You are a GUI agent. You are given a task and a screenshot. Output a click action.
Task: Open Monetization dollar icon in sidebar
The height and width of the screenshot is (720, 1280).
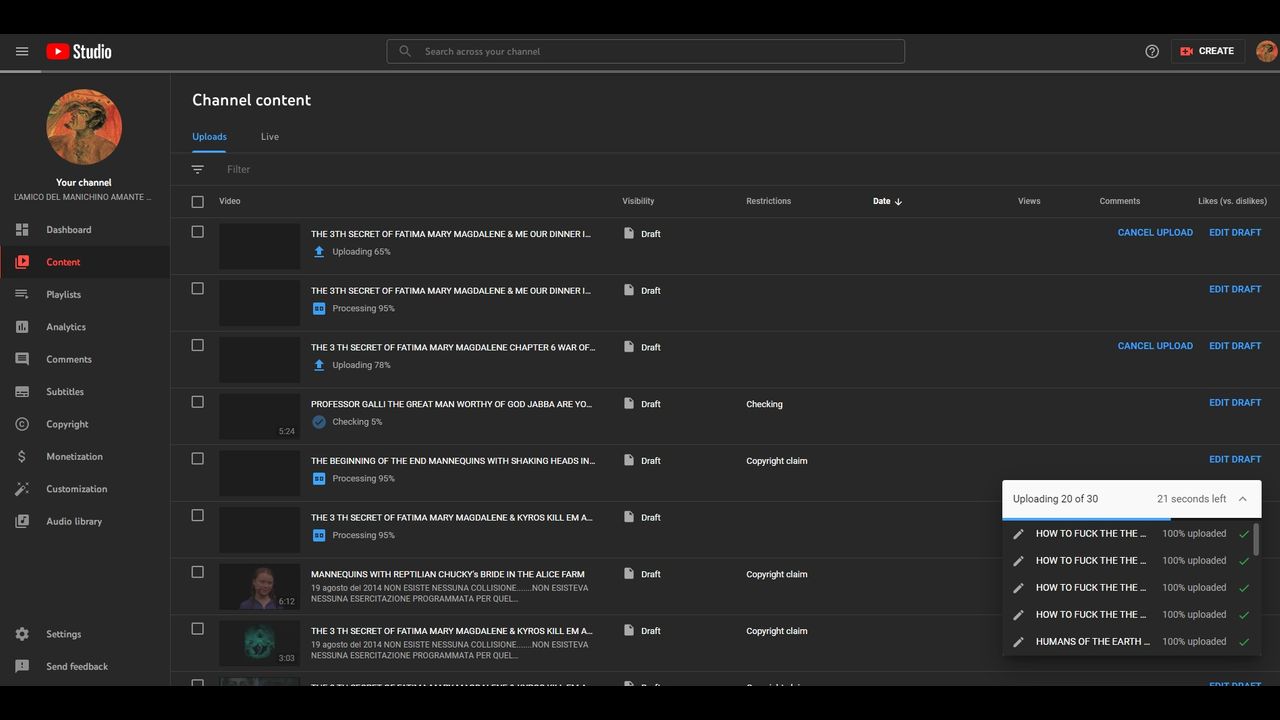(22, 457)
